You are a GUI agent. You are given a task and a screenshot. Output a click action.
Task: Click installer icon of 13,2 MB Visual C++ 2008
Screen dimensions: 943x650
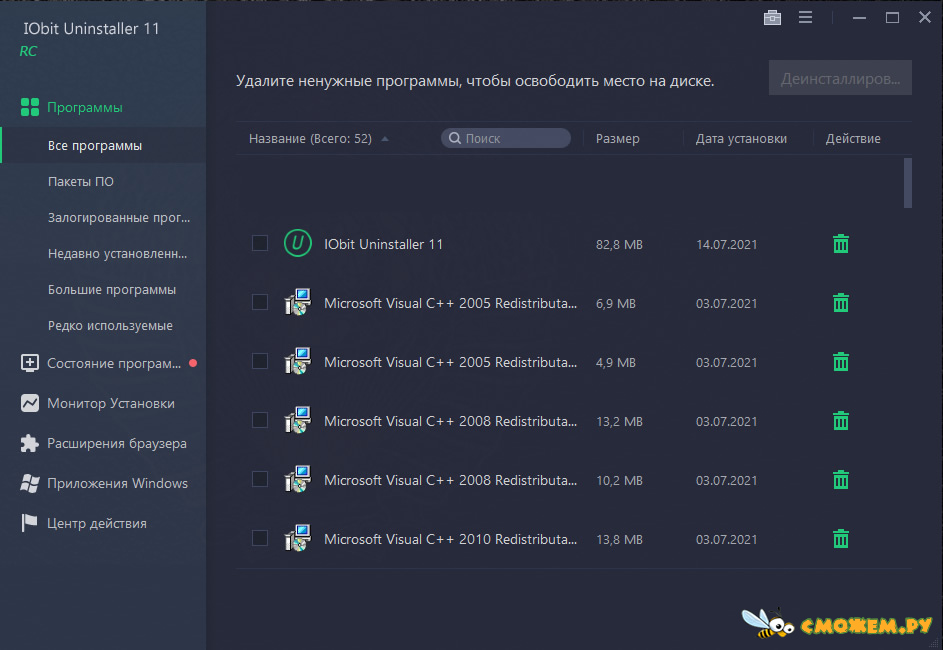click(298, 420)
